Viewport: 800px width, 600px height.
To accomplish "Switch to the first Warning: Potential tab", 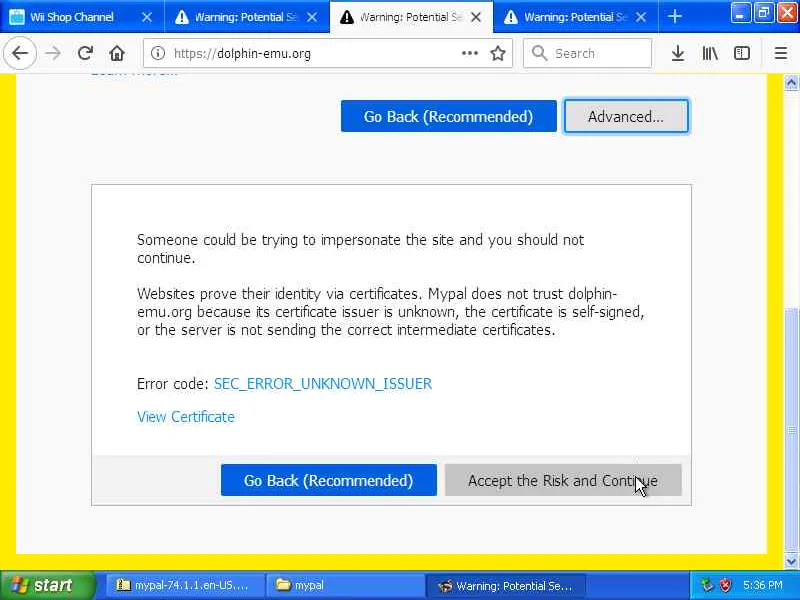I will click(247, 17).
